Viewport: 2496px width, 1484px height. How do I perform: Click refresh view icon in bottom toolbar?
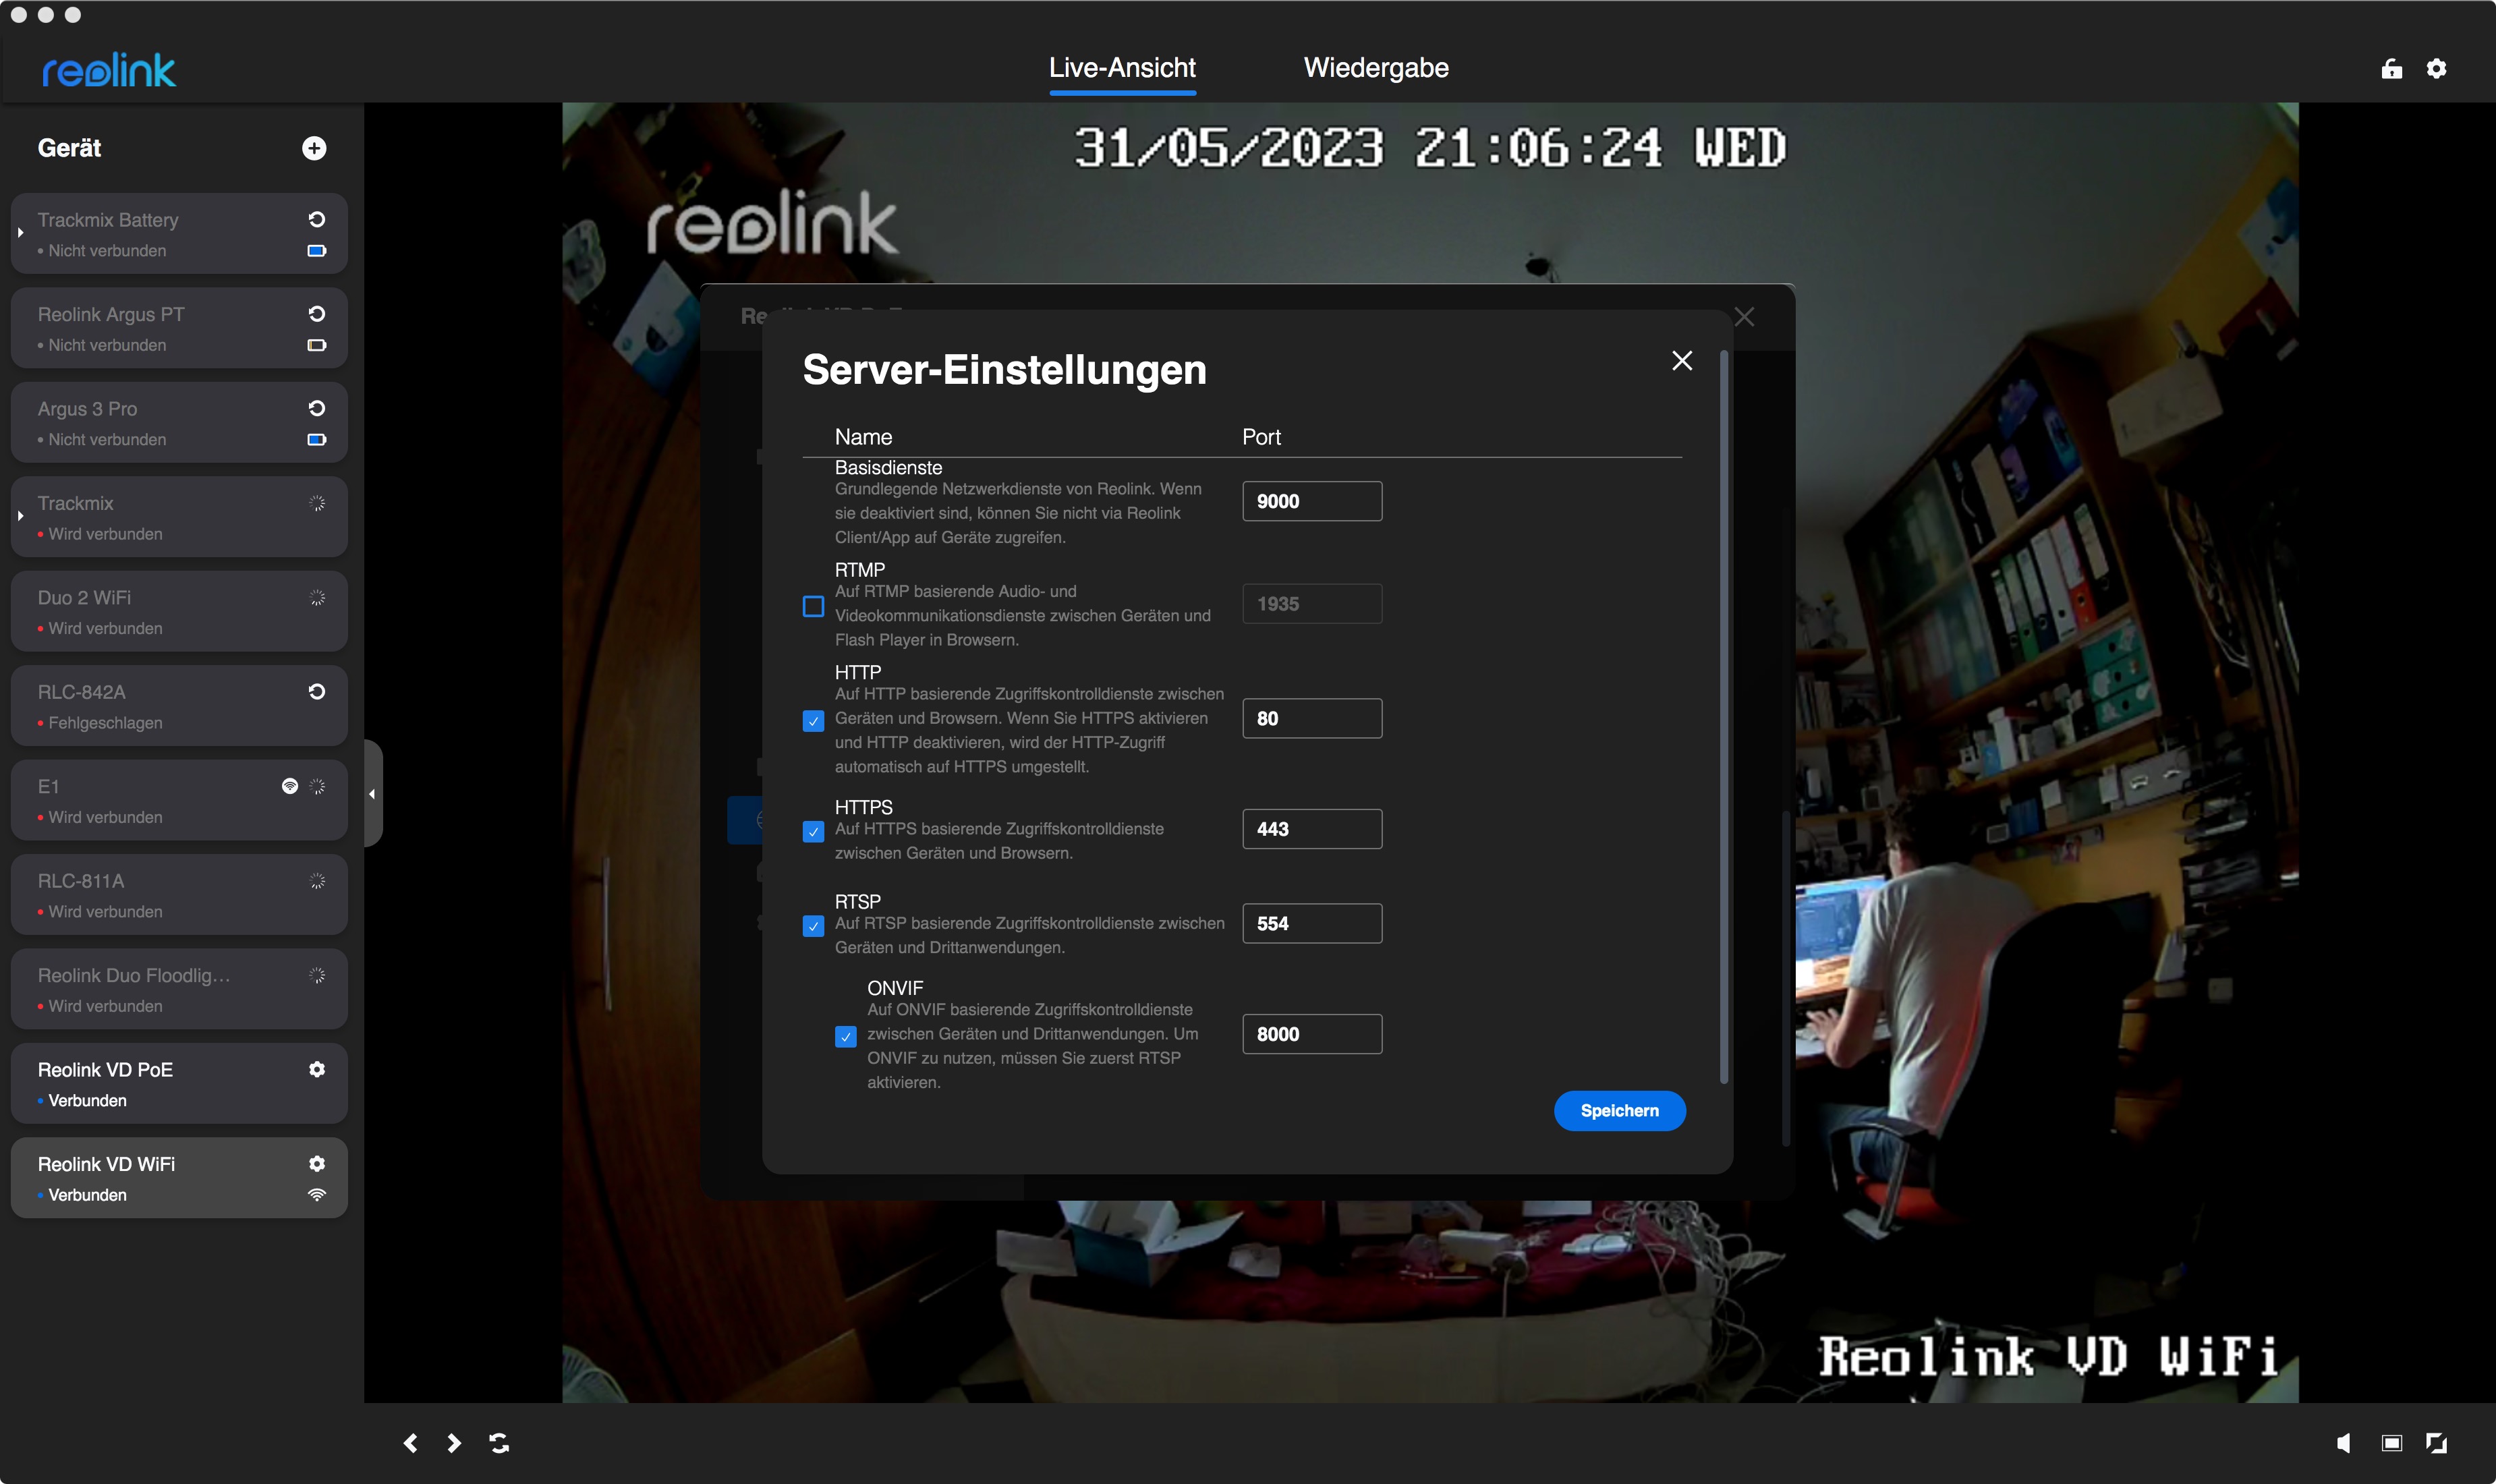(499, 1442)
